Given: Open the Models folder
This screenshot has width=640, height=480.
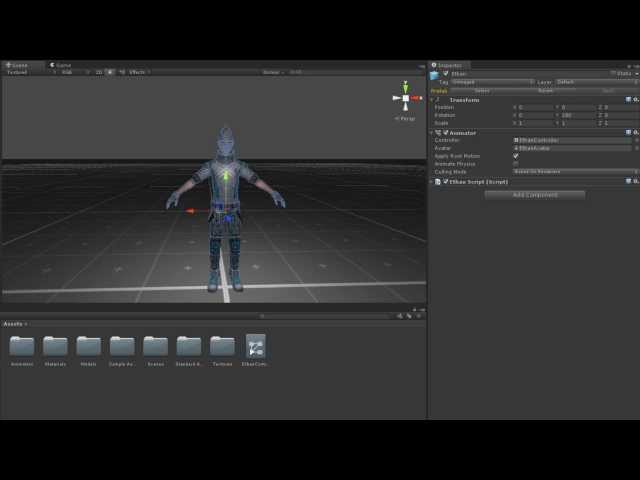Looking at the screenshot, I should coord(89,347).
